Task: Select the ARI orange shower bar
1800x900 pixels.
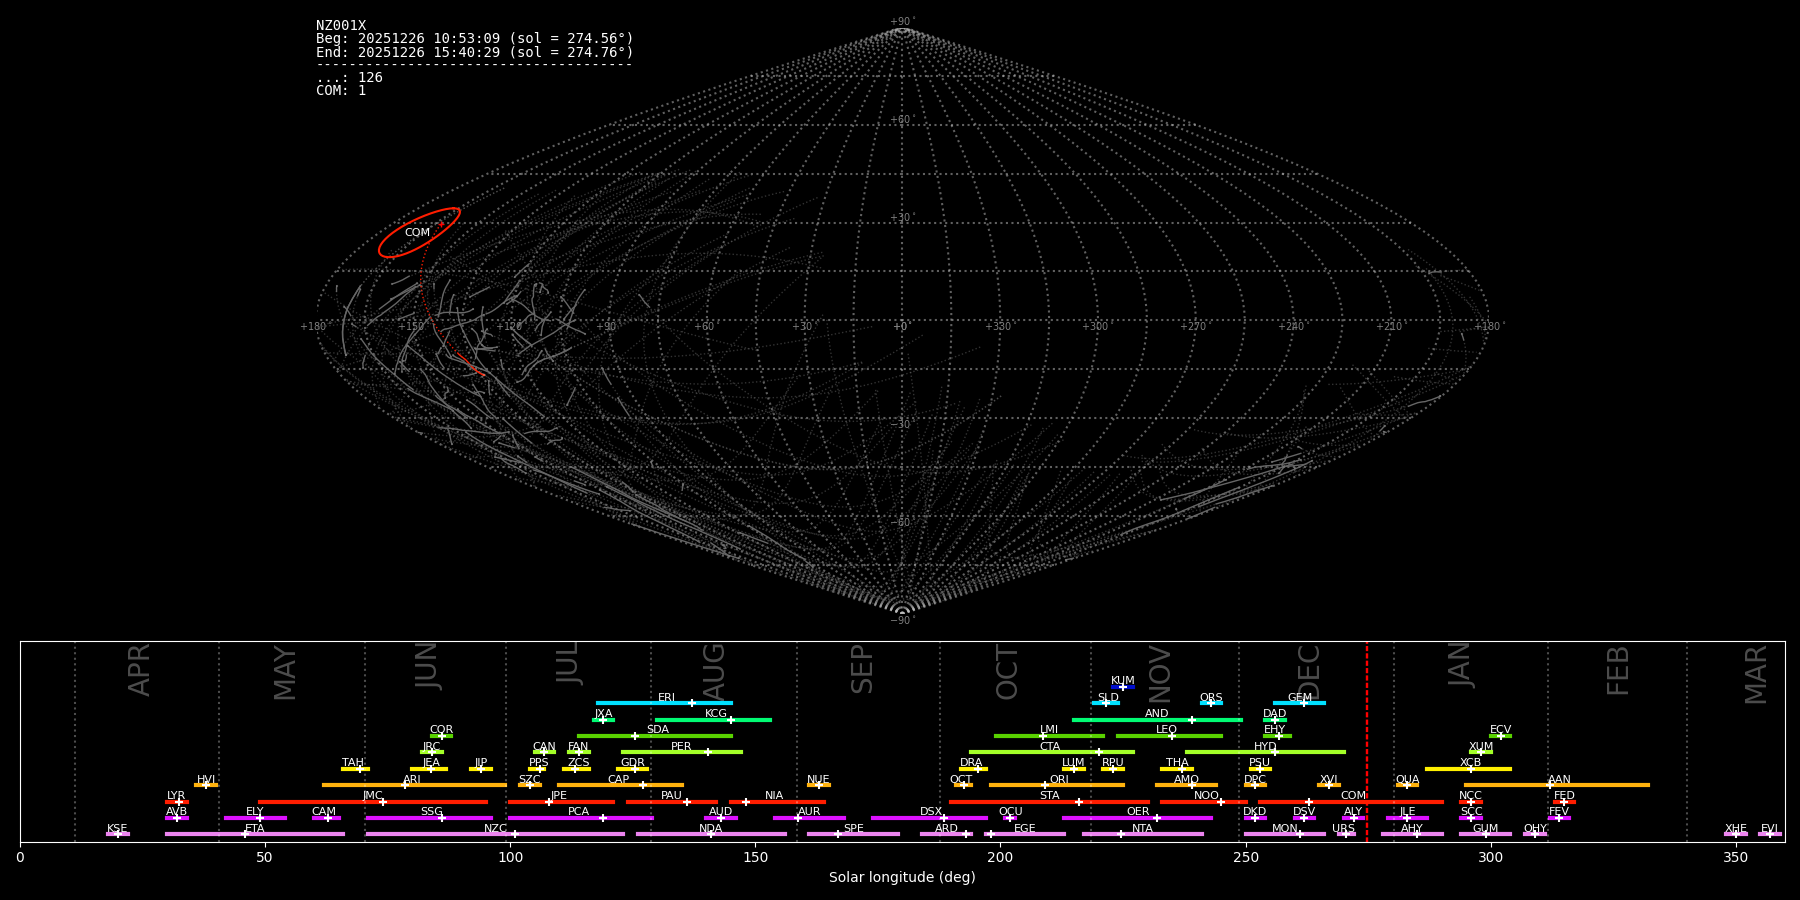Action: pos(414,785)
